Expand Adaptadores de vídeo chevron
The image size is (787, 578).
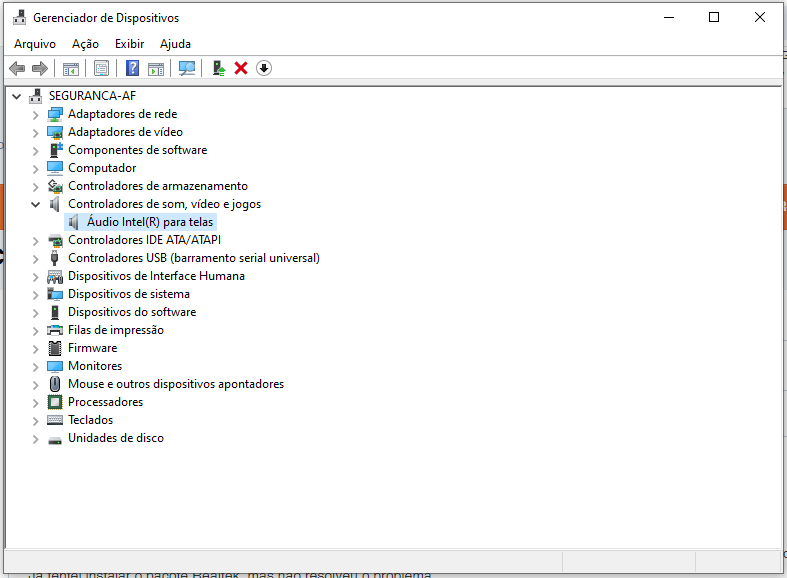tap(35, 133)
